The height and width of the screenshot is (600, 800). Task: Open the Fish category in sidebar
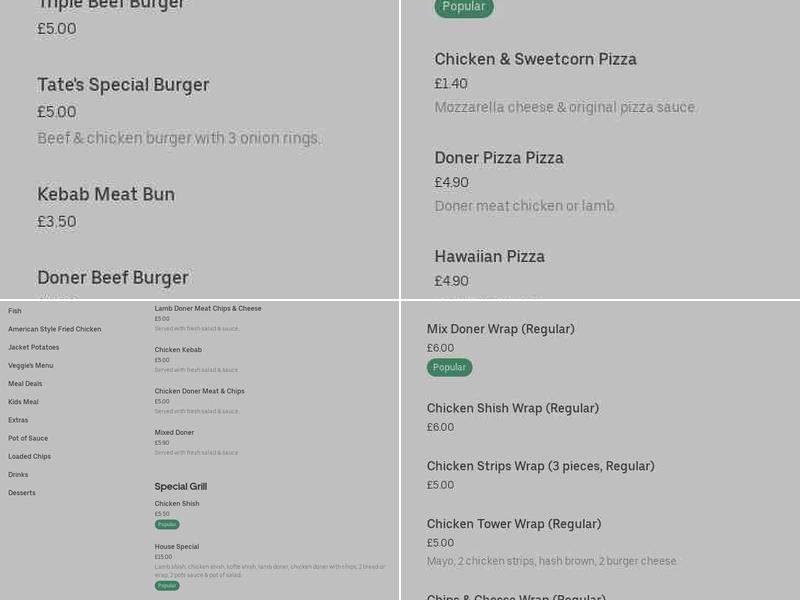[15, 310]
